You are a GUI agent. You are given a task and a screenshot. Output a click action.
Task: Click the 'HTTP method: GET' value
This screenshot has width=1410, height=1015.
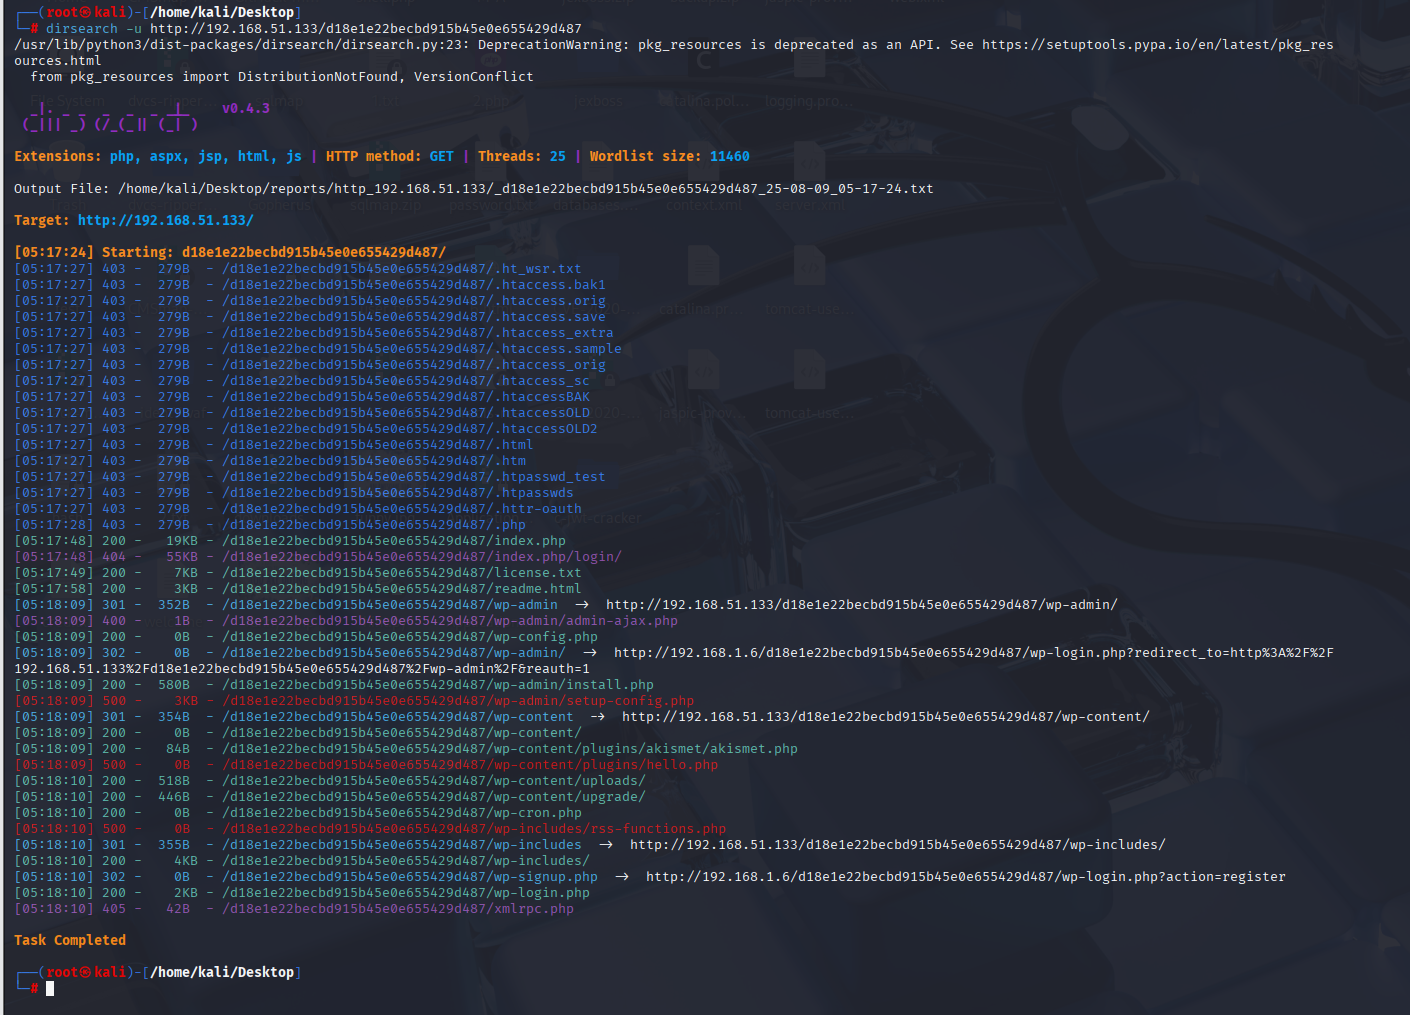click(390, 156)
